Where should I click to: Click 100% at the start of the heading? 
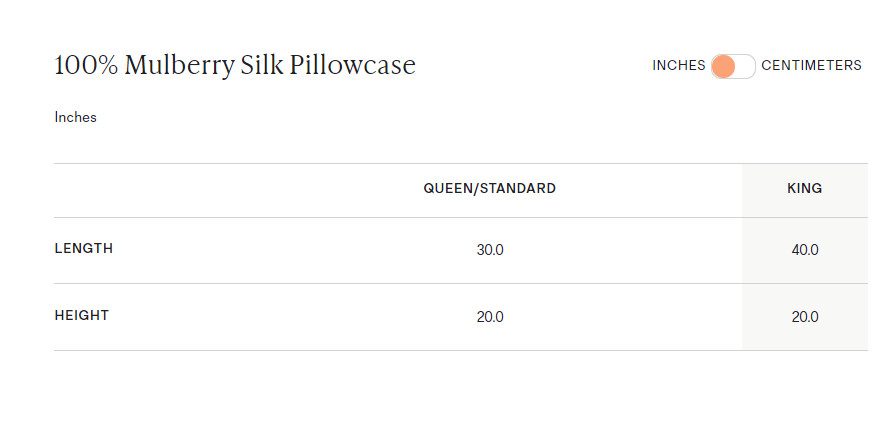click(87, 66)
